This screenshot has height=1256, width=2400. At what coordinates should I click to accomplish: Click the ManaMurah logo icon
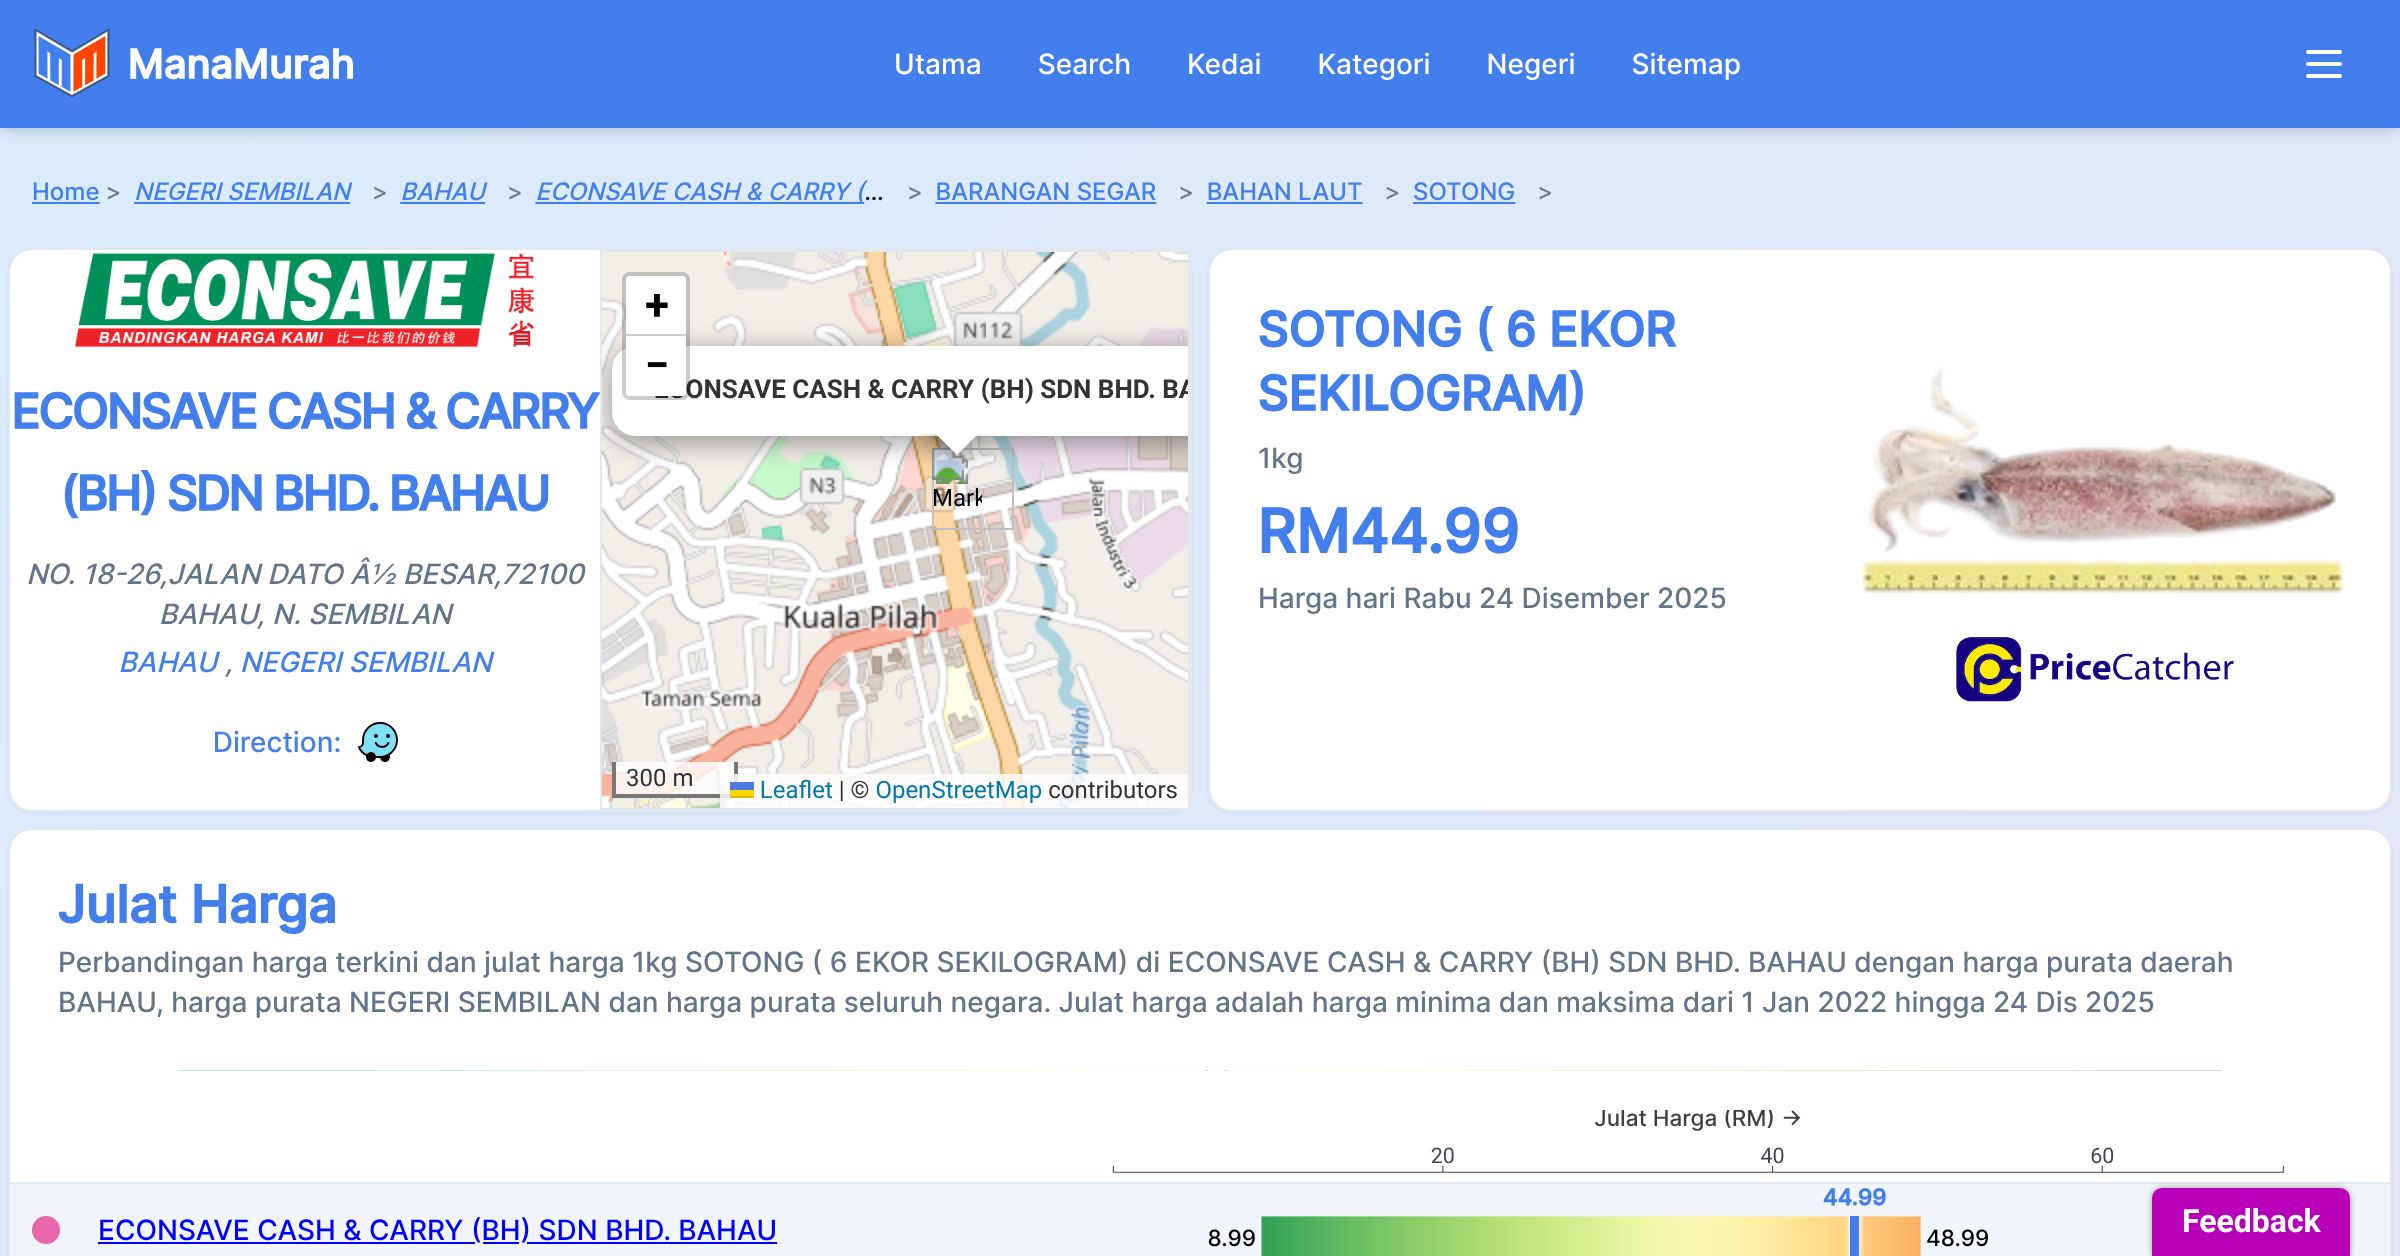pos(71,63)
